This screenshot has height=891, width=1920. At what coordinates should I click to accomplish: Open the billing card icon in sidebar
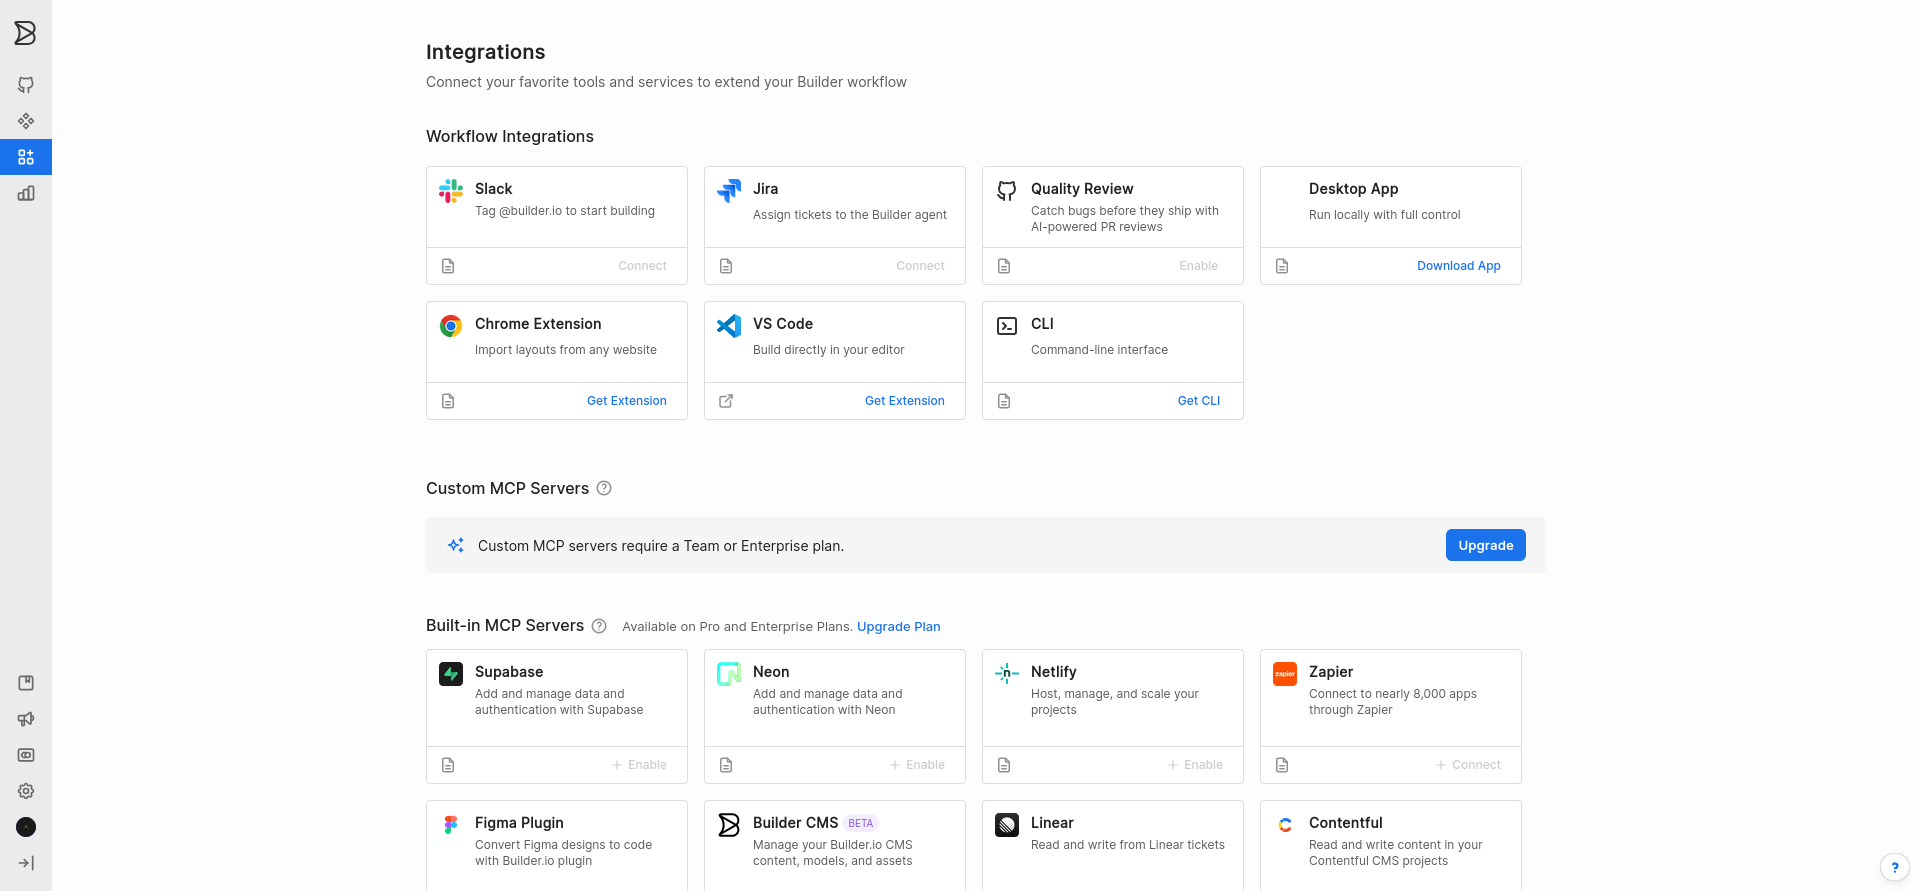click(x=26, y=755)
